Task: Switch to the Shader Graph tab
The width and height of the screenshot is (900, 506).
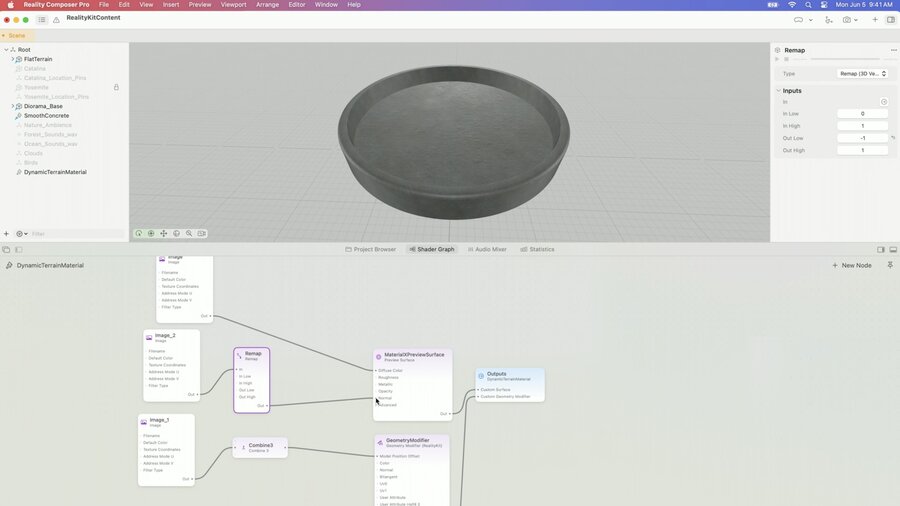Action: pos(432,250)
